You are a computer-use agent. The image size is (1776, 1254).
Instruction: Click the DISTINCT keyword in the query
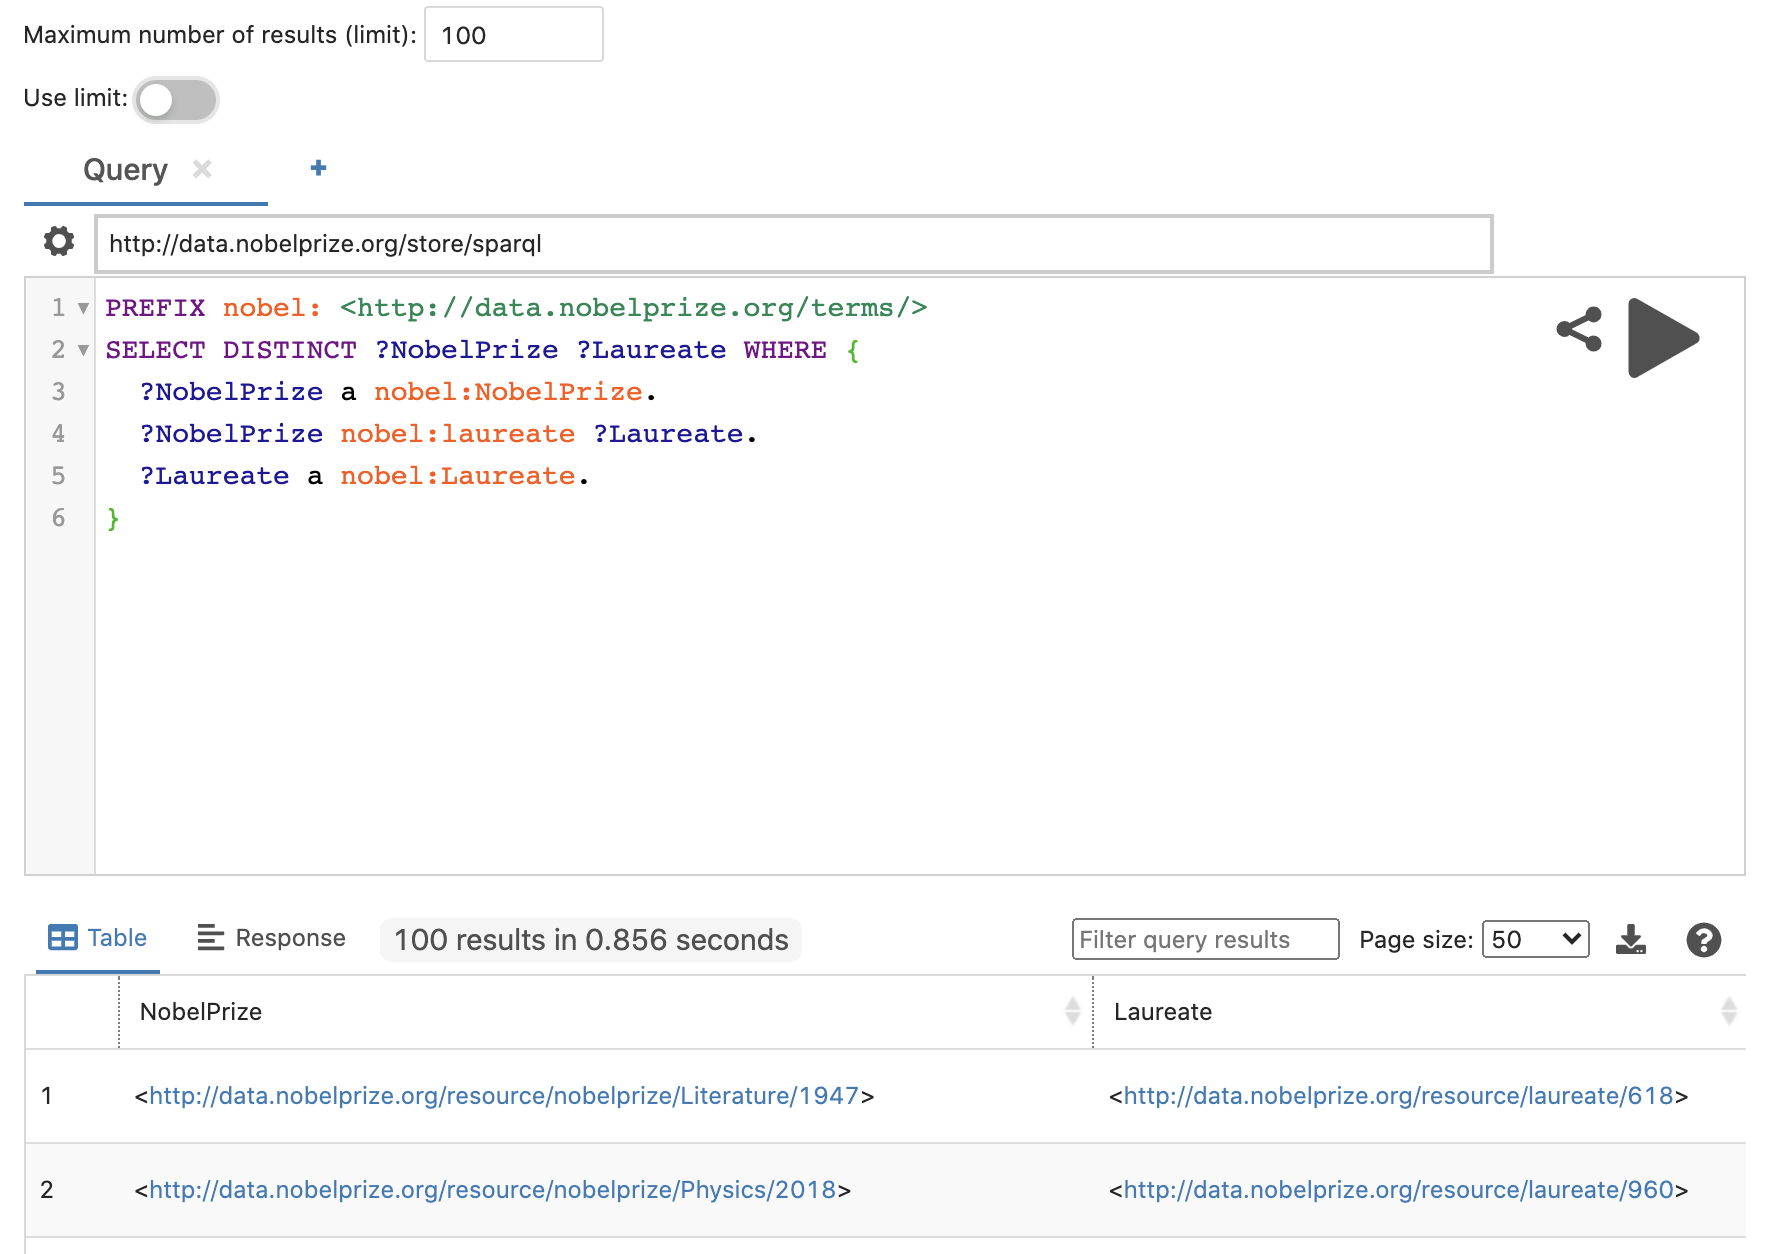point(290,350)
